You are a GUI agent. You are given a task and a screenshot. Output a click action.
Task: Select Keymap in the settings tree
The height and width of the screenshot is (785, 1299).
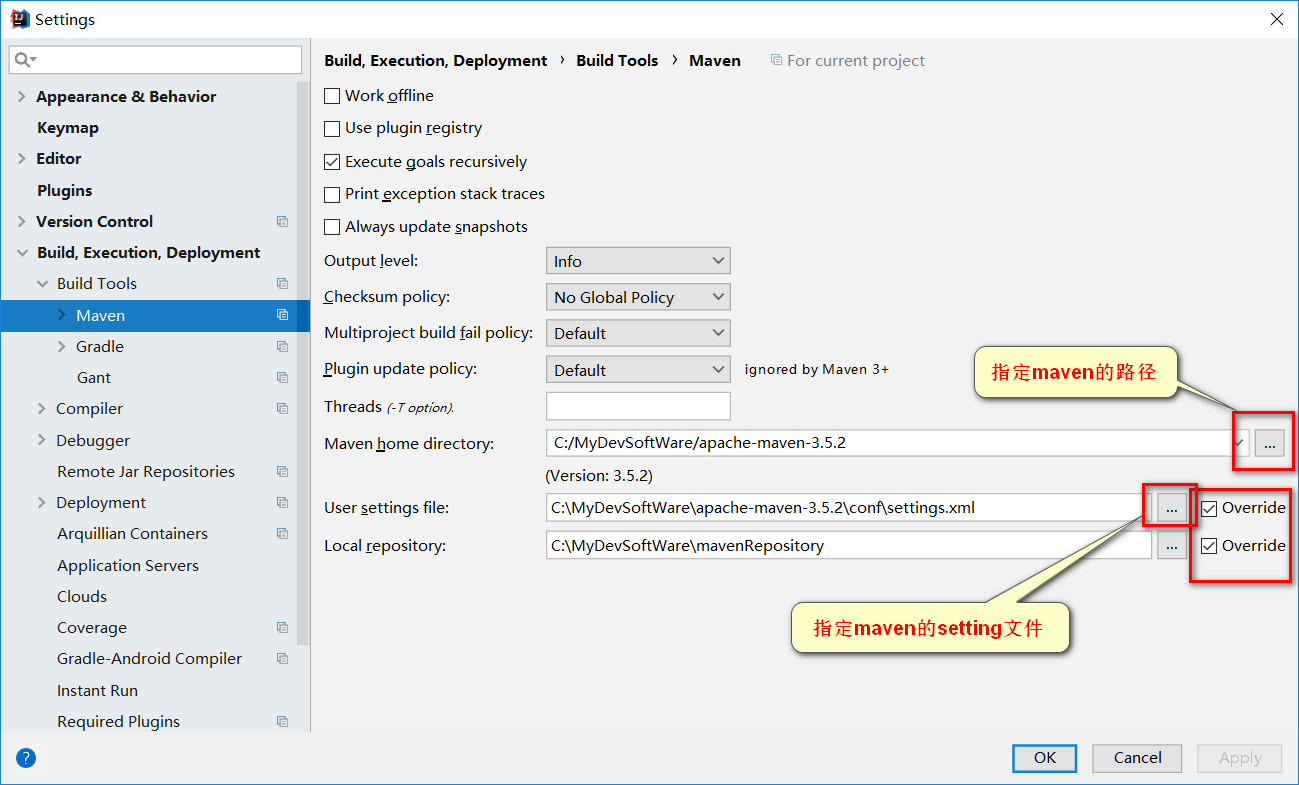point(68,128)
